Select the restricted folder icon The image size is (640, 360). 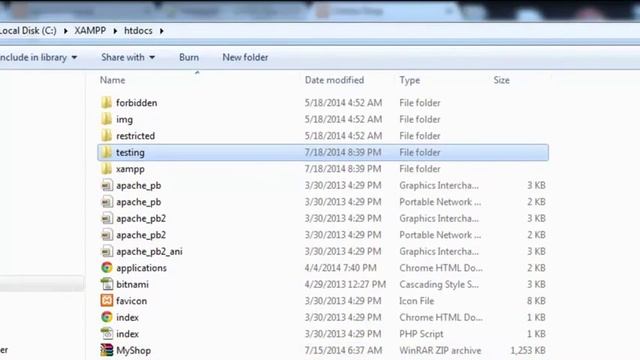coord(107,136)
